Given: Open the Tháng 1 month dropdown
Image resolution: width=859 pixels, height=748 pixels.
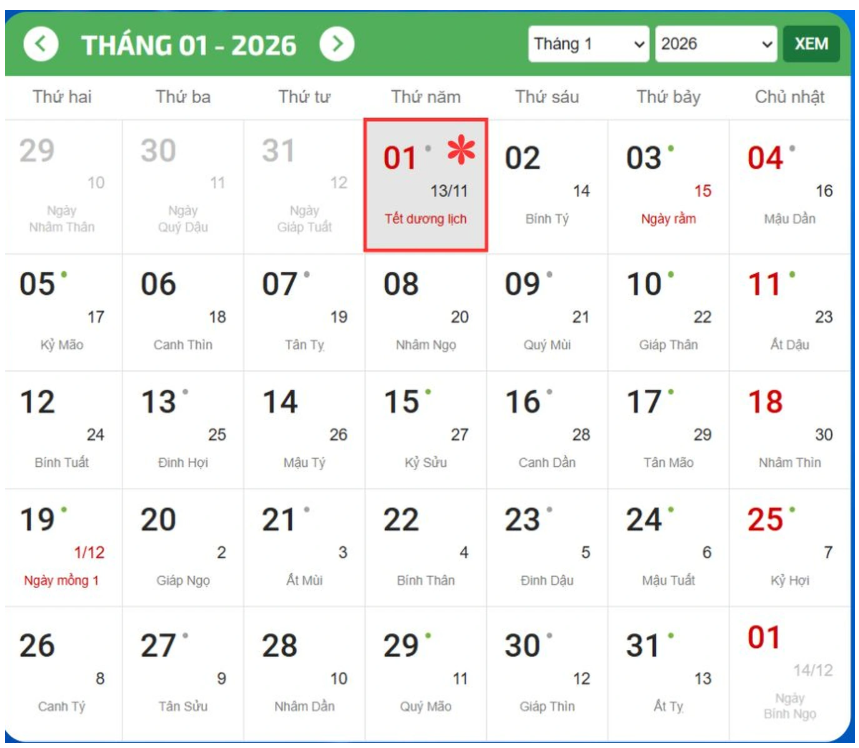Looking at the screenshot, I should [x=589, y=45].
